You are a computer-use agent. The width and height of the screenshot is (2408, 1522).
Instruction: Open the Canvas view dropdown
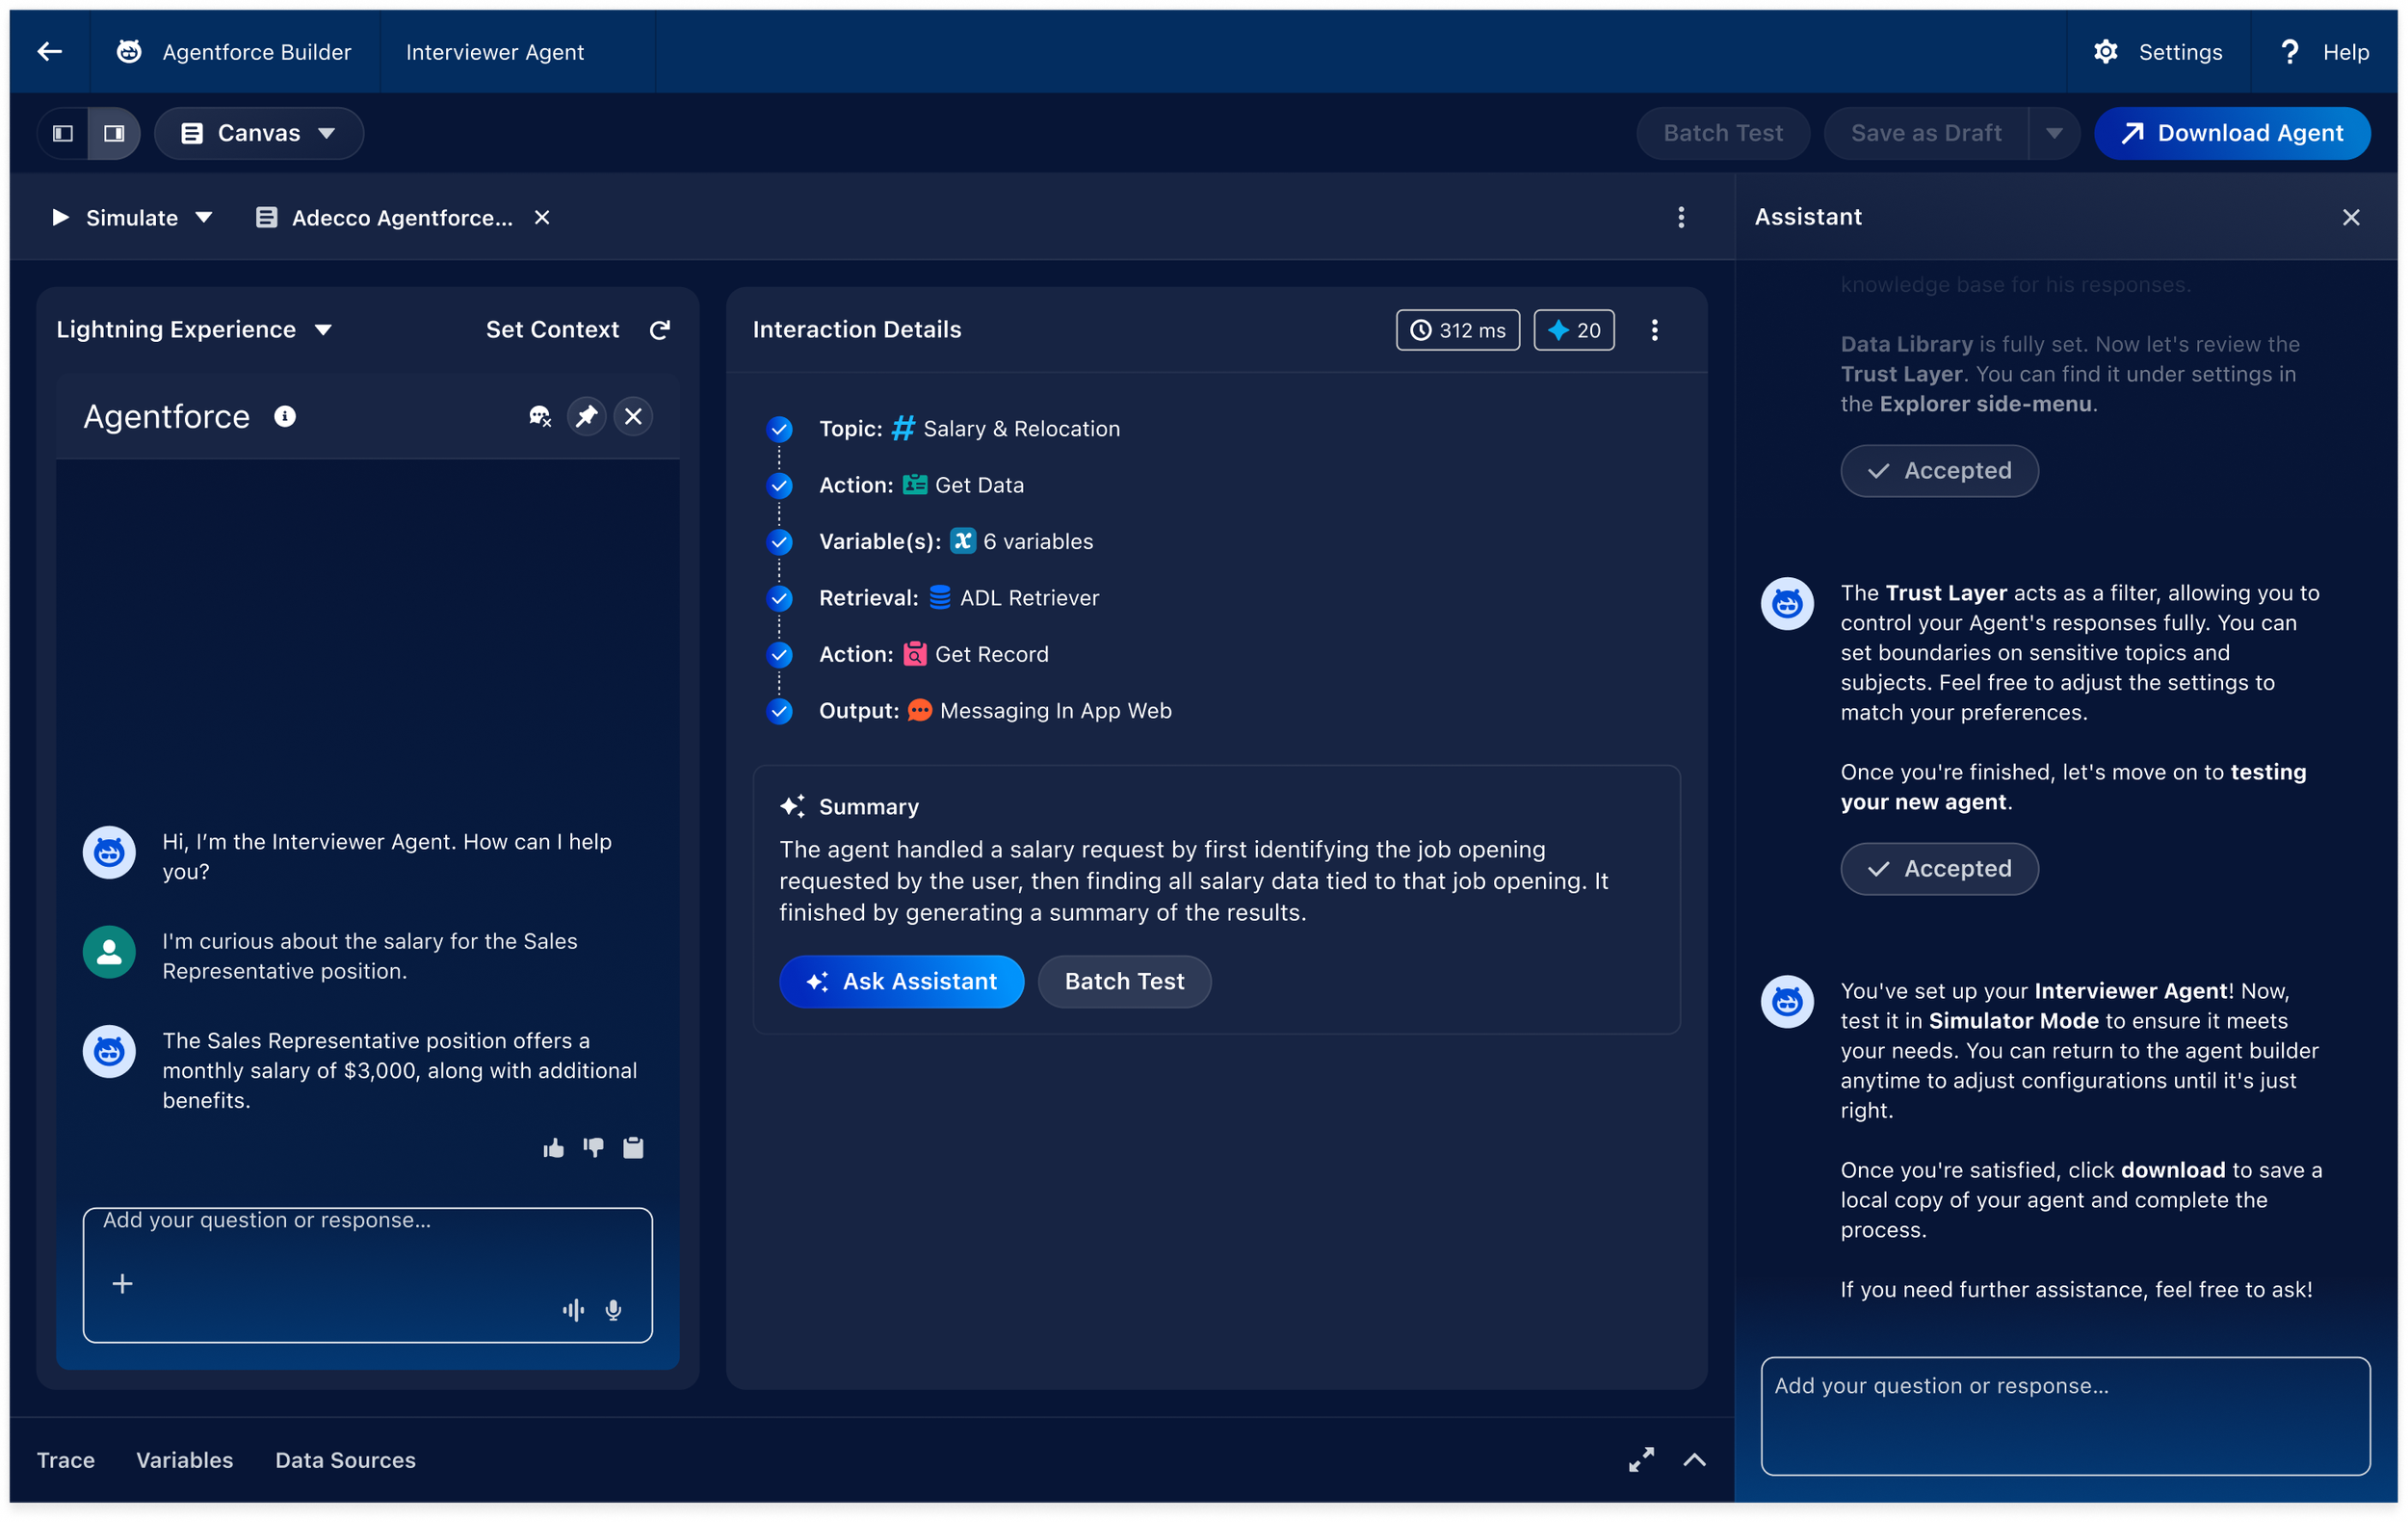point(259,133)
